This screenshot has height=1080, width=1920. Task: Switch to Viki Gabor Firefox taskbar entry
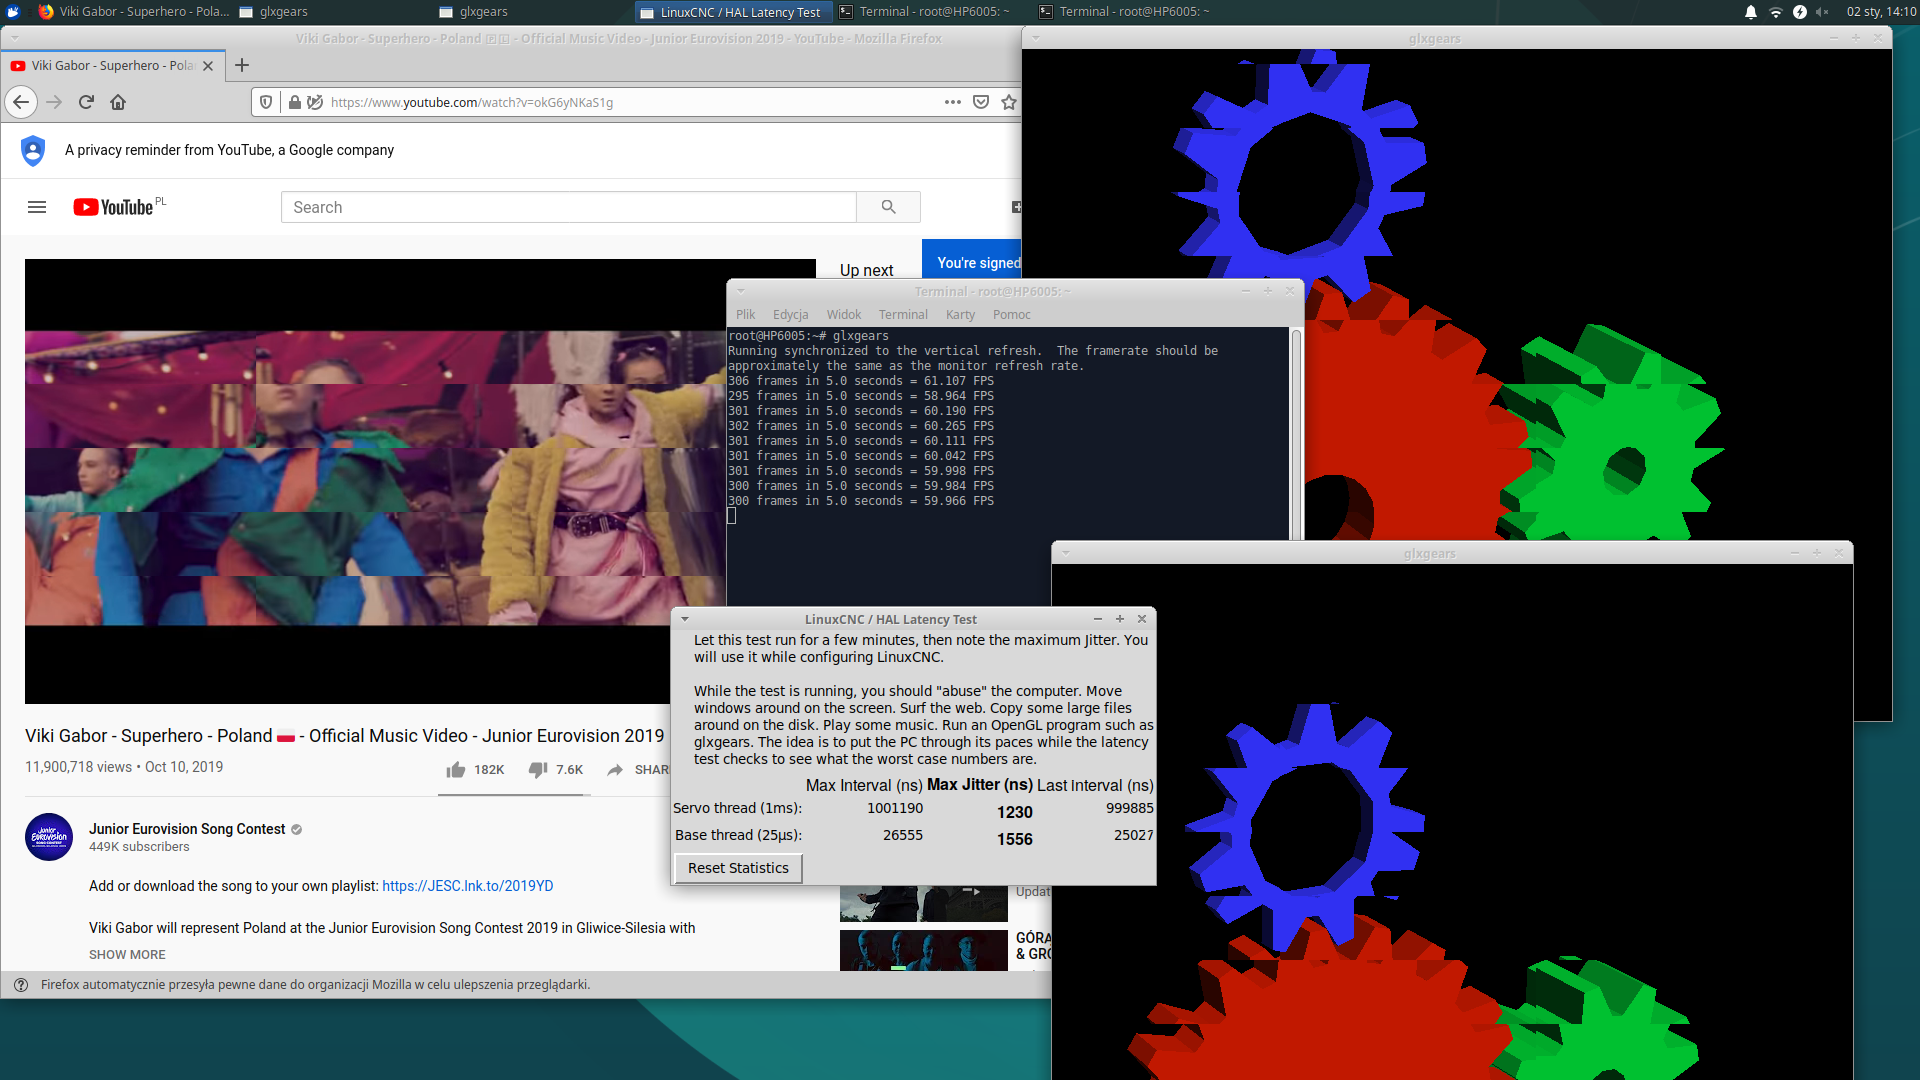click(x=134, y=12)
